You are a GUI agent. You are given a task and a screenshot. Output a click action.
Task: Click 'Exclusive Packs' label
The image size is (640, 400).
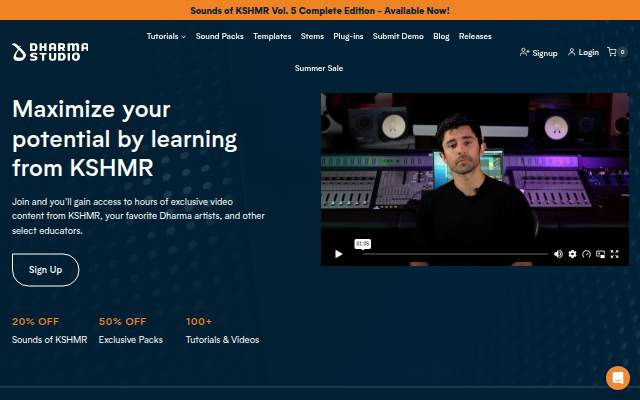pos(131,340)
